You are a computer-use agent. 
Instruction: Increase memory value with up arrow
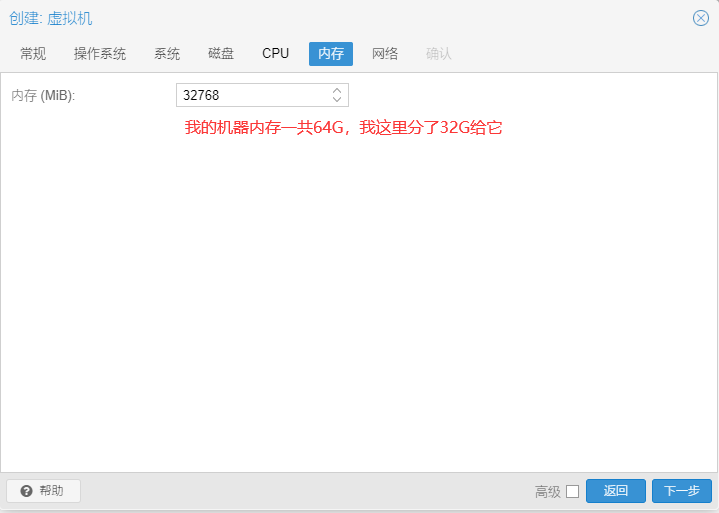point(337,90)
